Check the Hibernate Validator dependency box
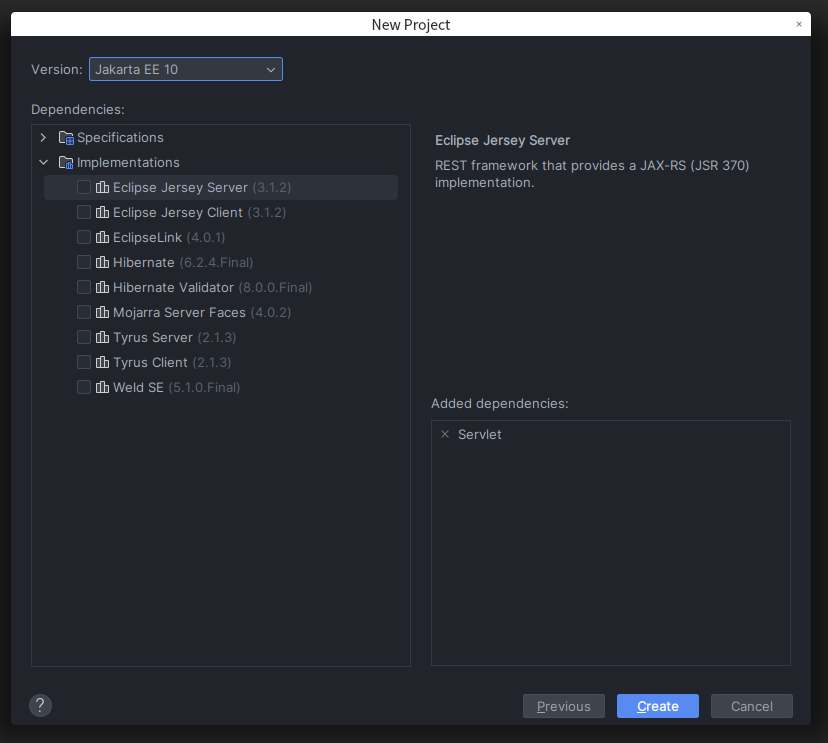This screenshot has width=828, height=743. tap(84, 287)
